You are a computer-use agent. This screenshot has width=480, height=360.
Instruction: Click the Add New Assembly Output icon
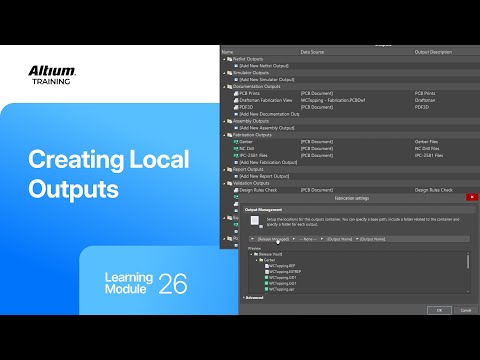(236, 128)
